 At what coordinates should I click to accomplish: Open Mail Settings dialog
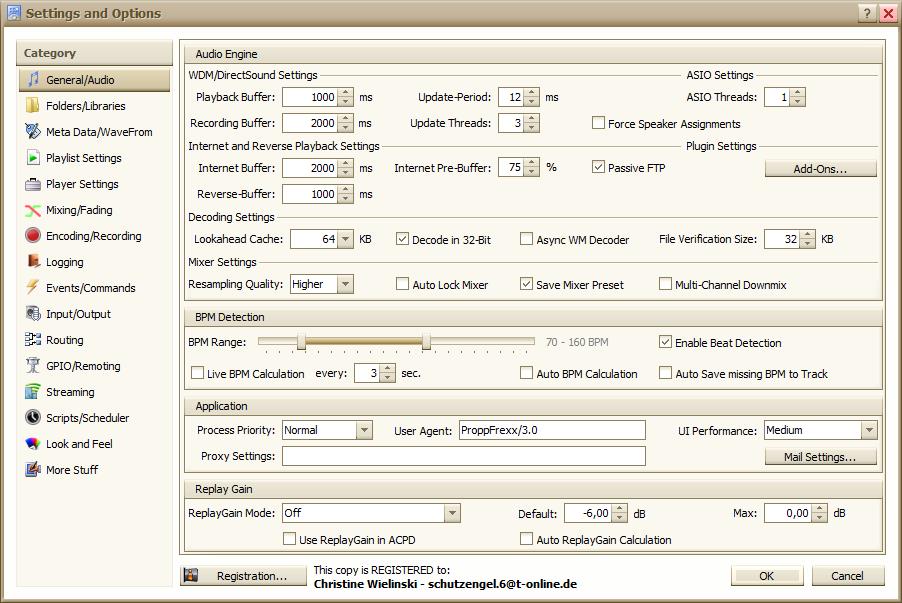click(x=820, y=457)
